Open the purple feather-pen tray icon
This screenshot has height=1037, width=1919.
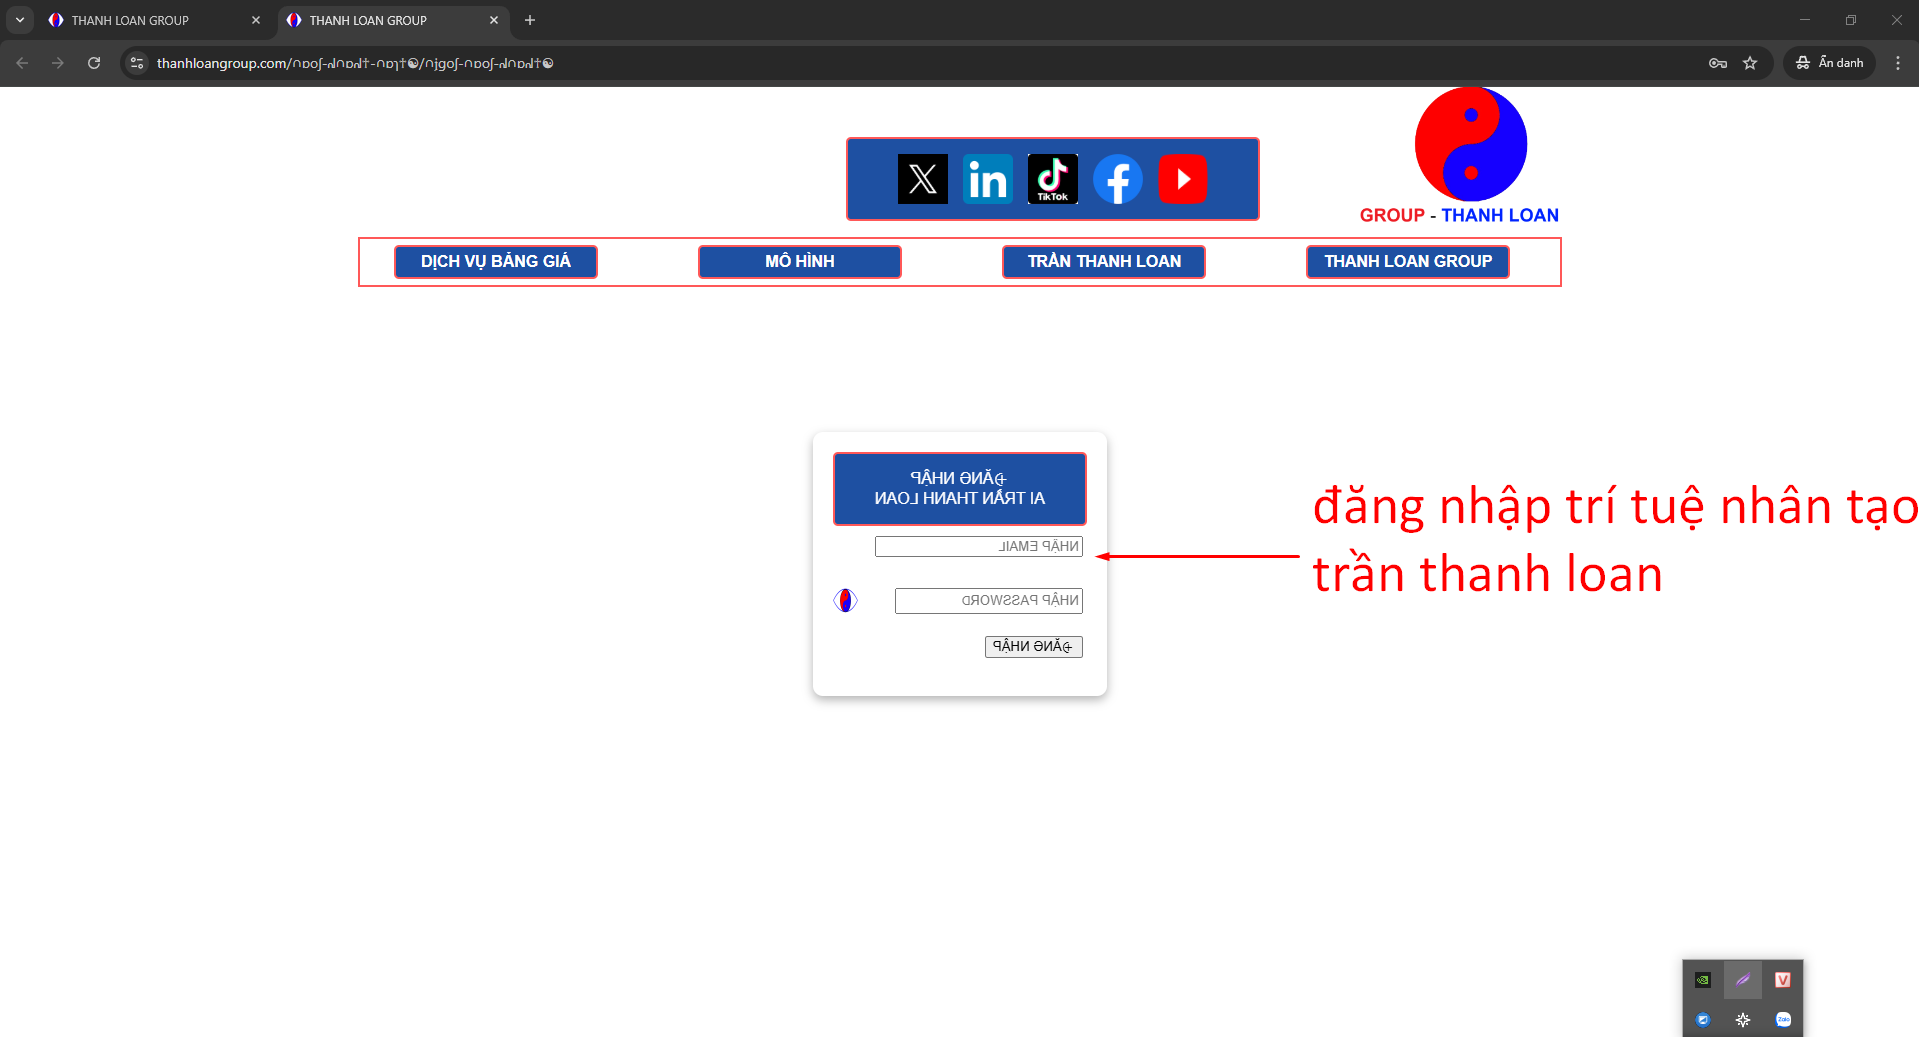(1743, 980)
